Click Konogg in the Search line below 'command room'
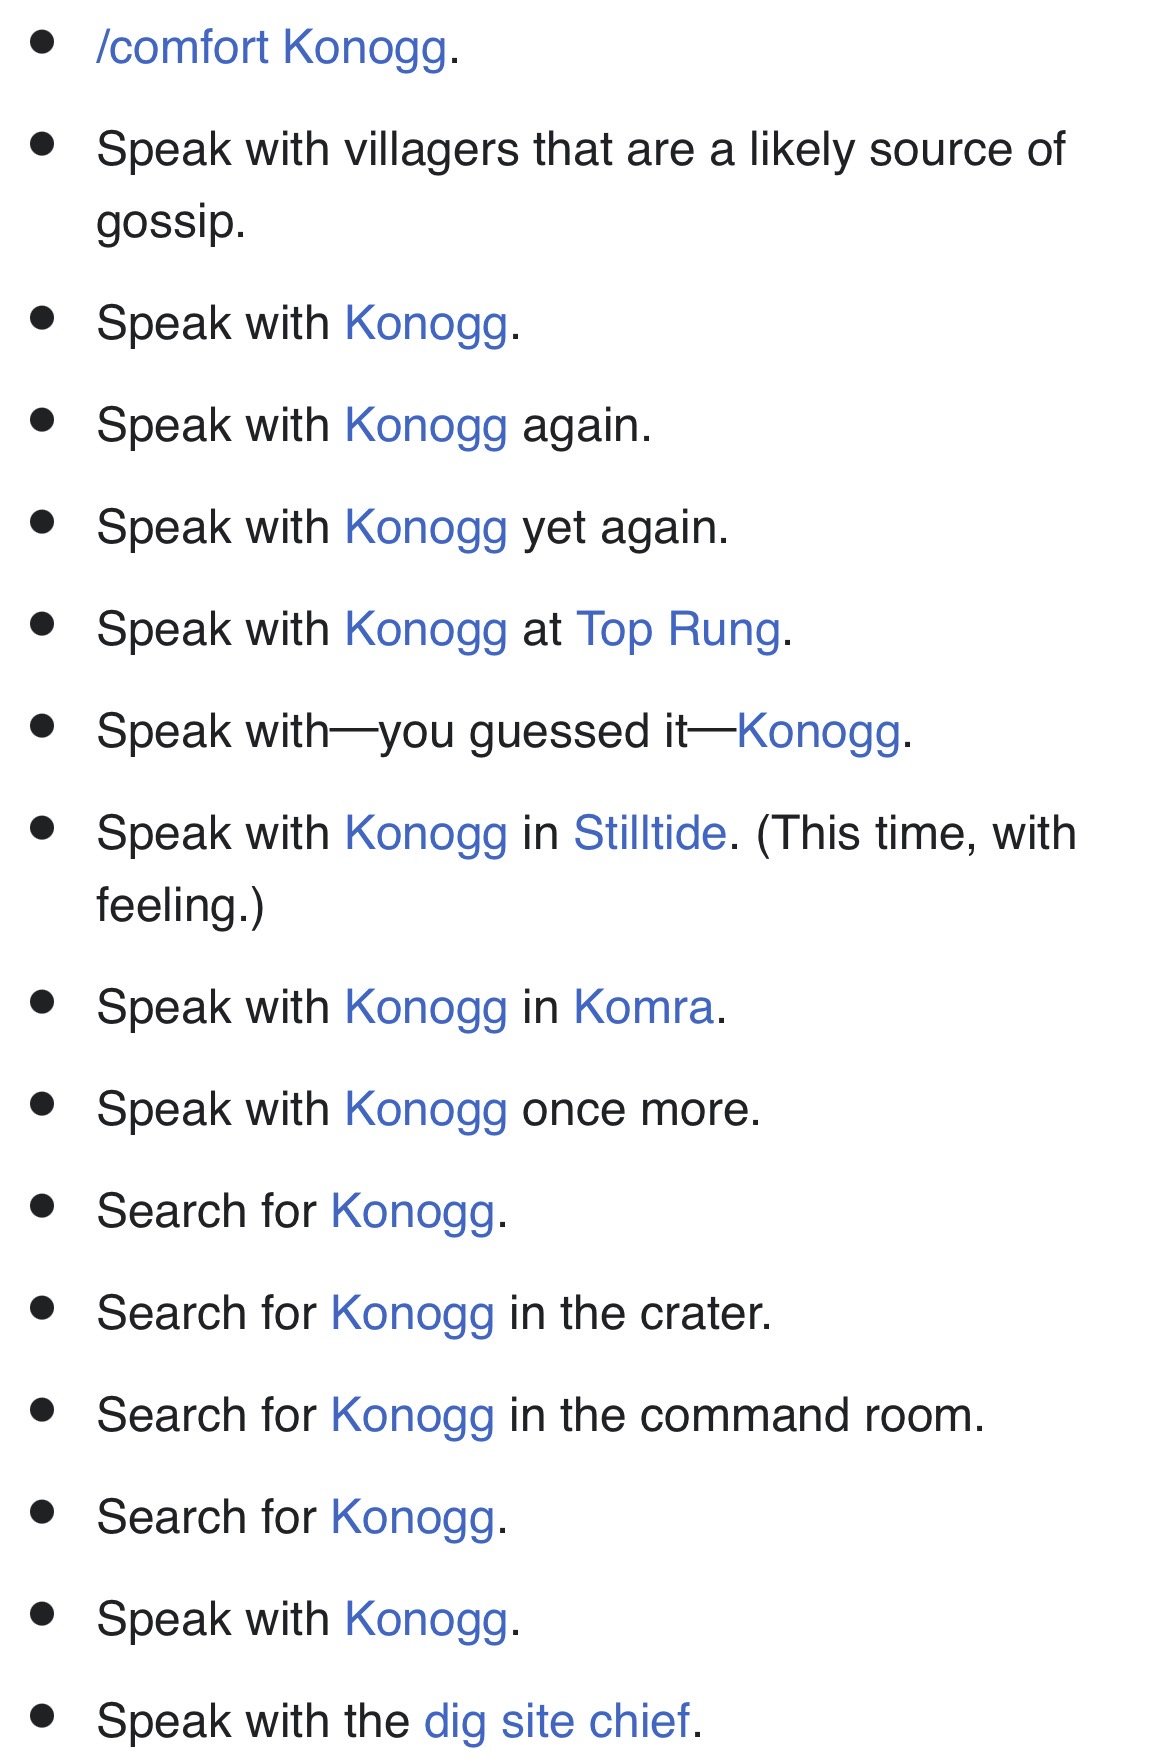 412,1517
